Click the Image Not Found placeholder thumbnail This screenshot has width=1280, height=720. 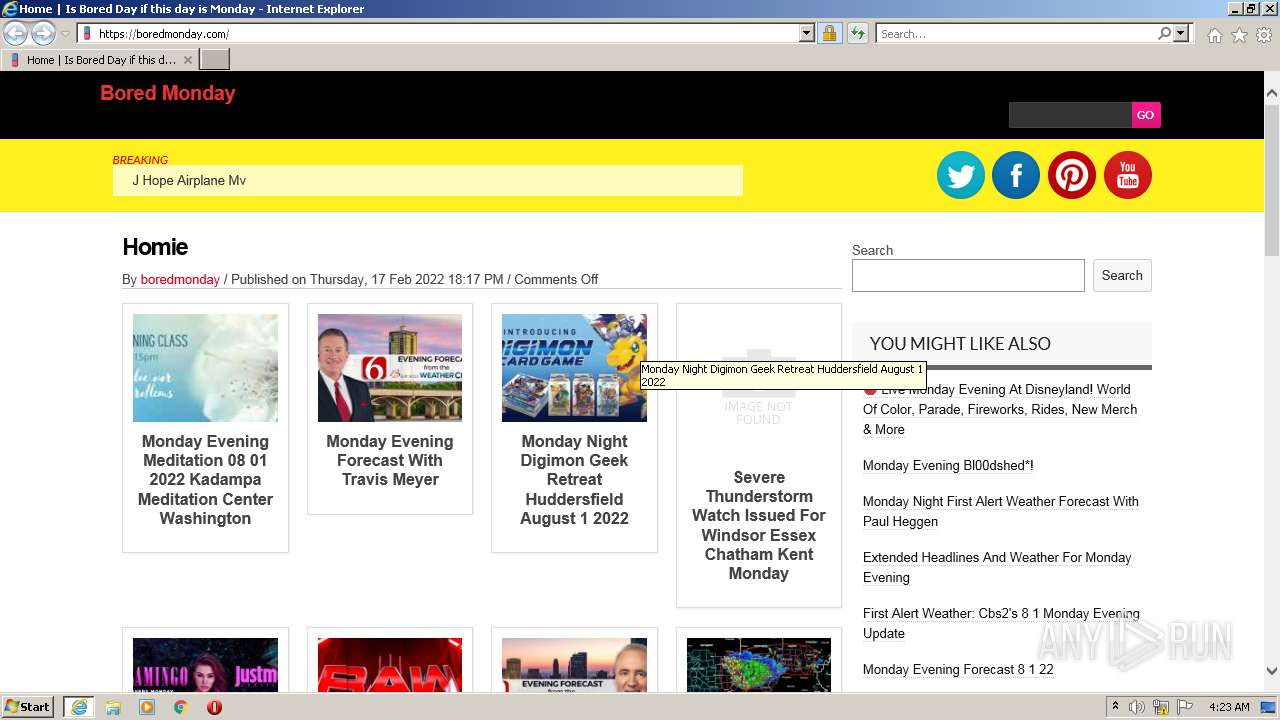pyautogui.click(x=759, y=386)
